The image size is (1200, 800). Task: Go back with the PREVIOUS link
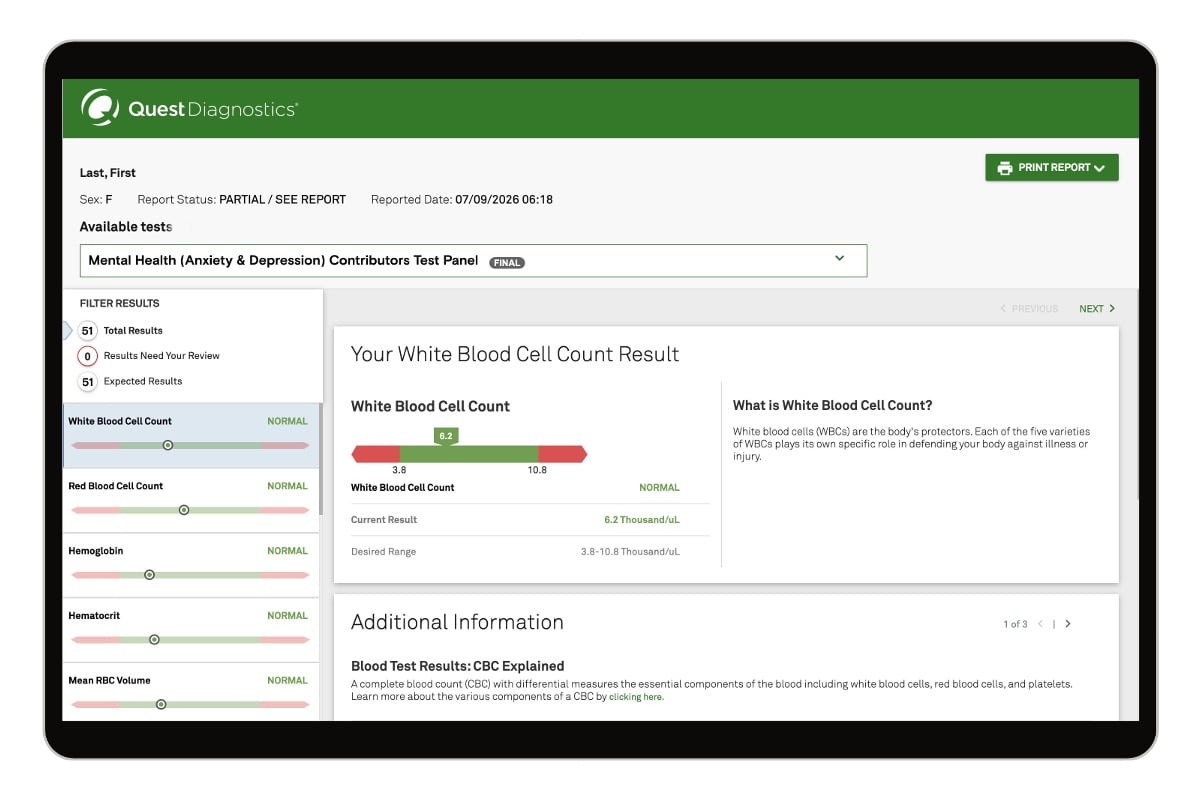coord(1029,309)
